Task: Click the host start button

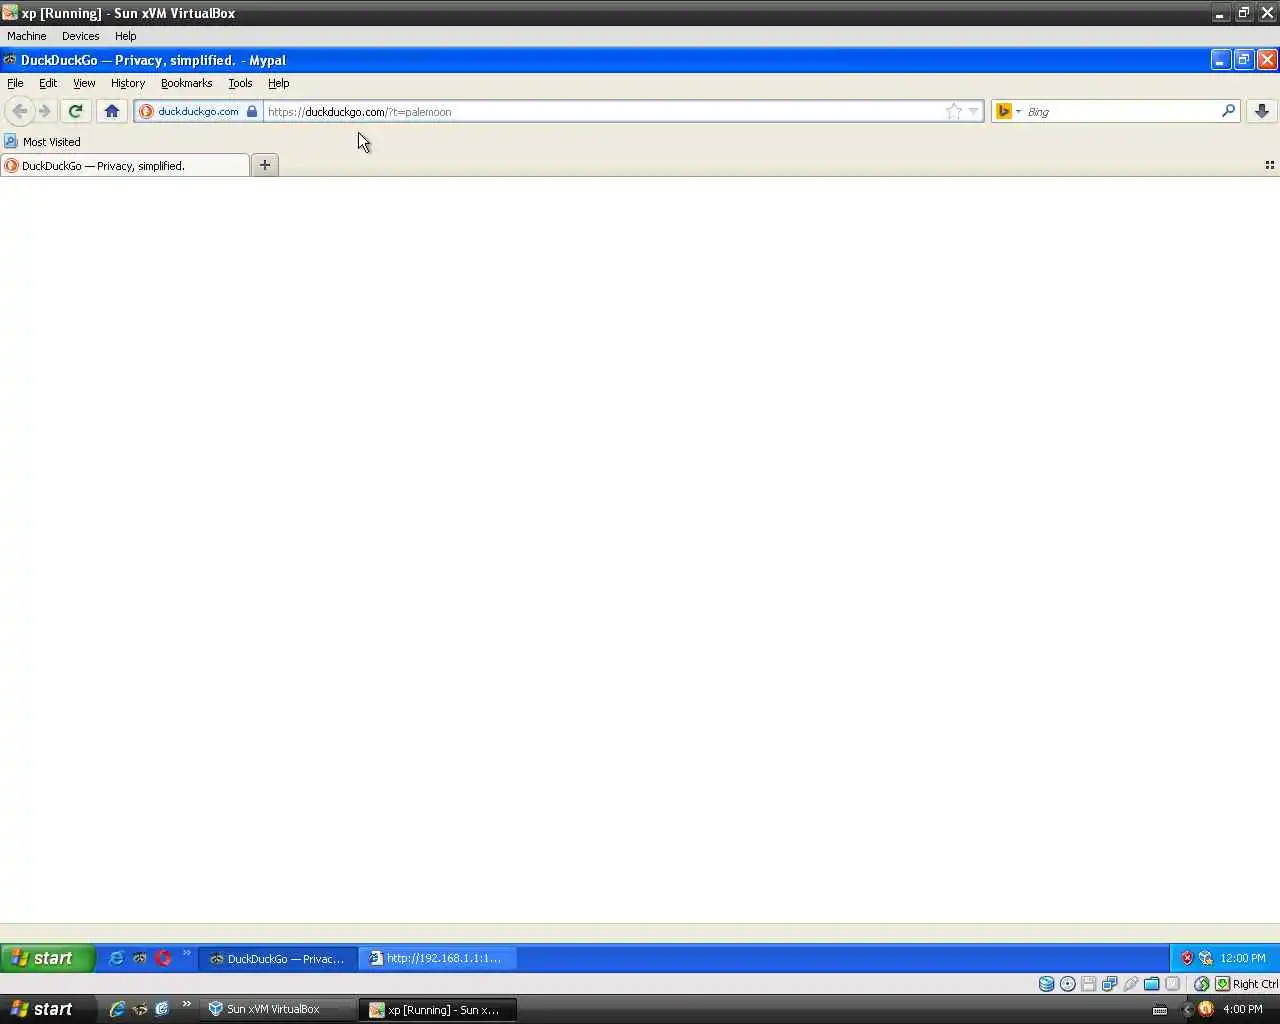Action: pyautogui.click(x=48, y=1009)
